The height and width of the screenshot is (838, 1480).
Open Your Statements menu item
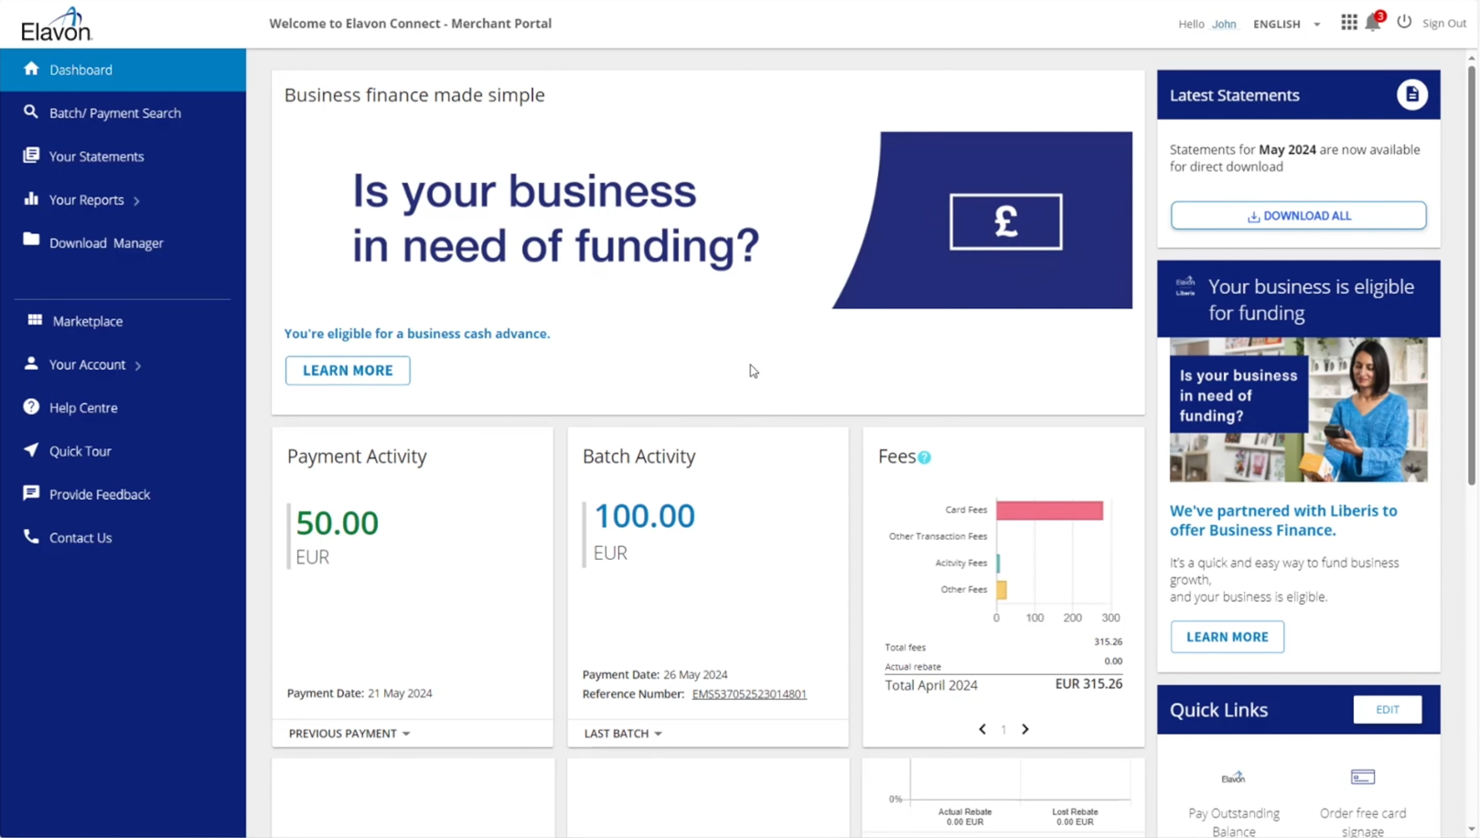(x=123, y=156)
